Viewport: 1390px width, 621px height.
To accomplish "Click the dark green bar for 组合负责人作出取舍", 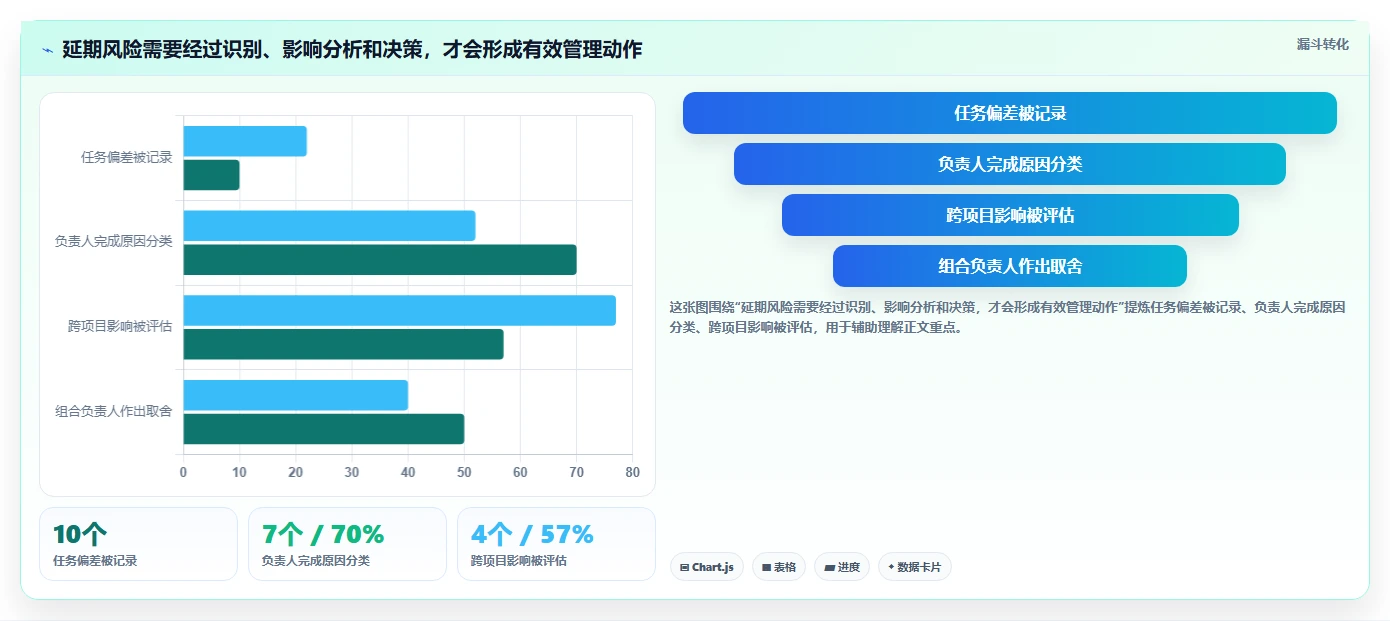I will tap(323, 429).
